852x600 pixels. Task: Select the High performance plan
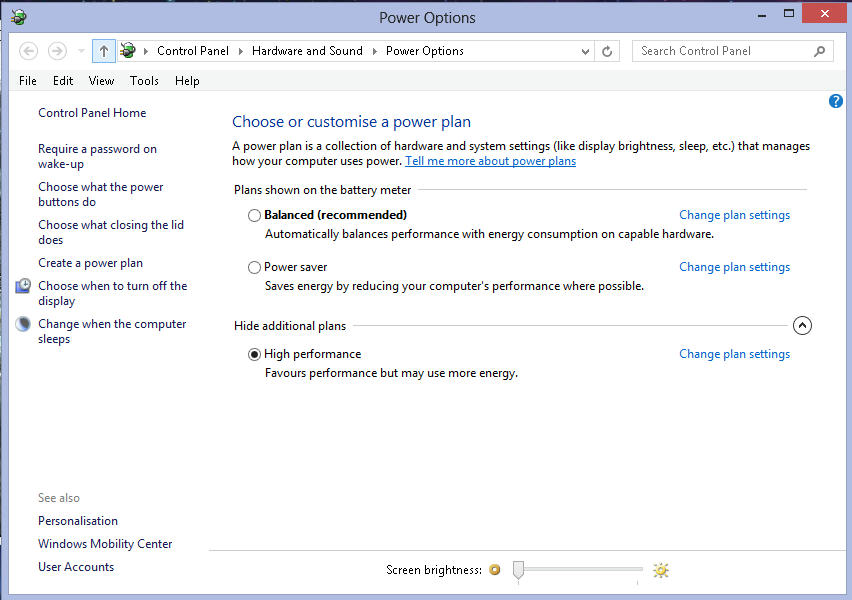pyautogui.click(x=254, y=354)
